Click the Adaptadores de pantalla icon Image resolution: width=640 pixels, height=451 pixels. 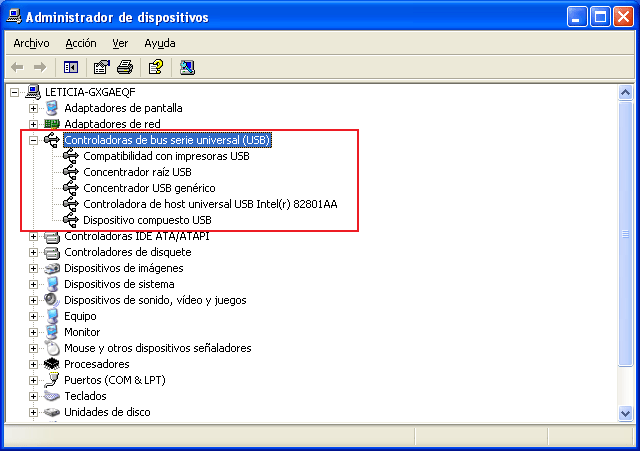pyautogui.click(x=52, y=108)
